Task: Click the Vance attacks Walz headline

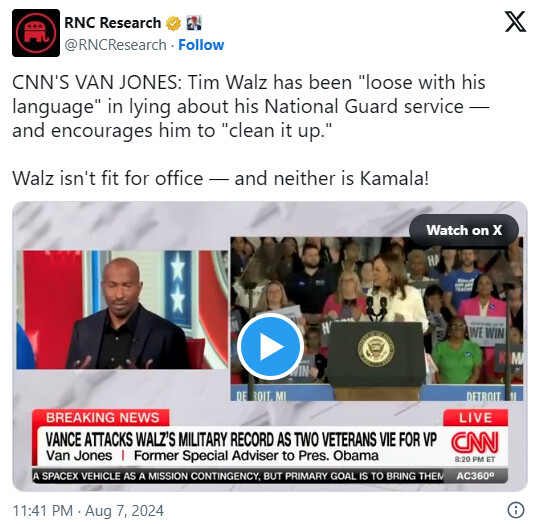Action: tap(241, 440)
